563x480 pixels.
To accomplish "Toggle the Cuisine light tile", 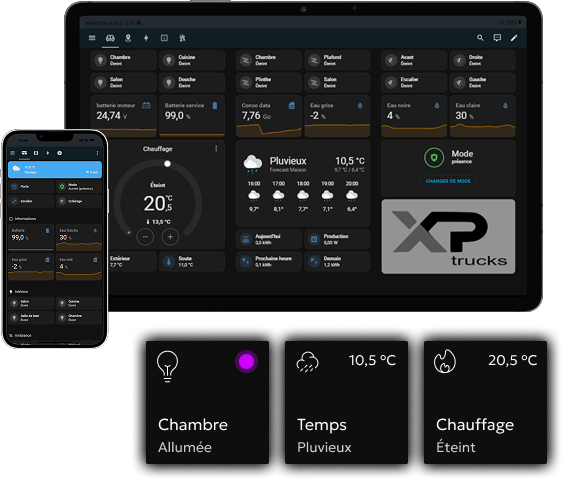I will pyautogui.click(x=192, y=60).
